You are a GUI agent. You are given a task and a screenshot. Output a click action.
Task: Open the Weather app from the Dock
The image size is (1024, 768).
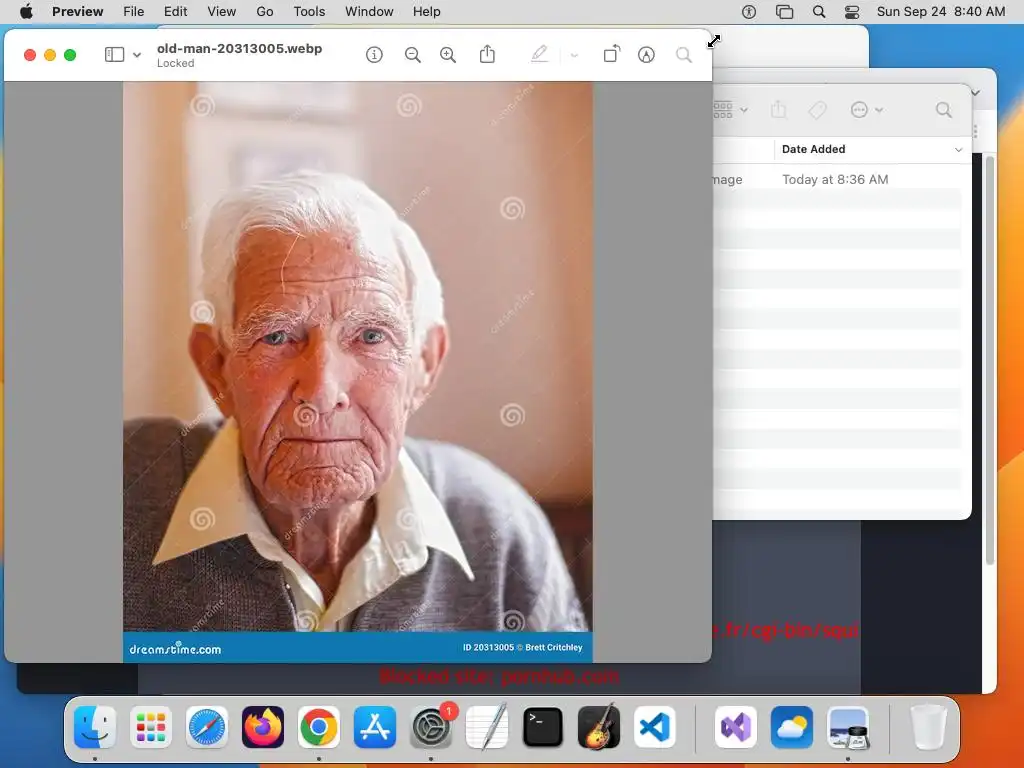point(792,727)
